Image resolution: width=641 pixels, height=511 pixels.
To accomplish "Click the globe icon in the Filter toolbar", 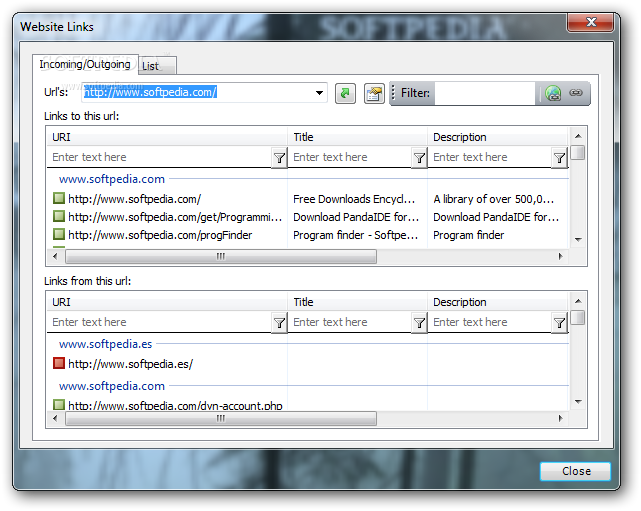I will point(553,93).
